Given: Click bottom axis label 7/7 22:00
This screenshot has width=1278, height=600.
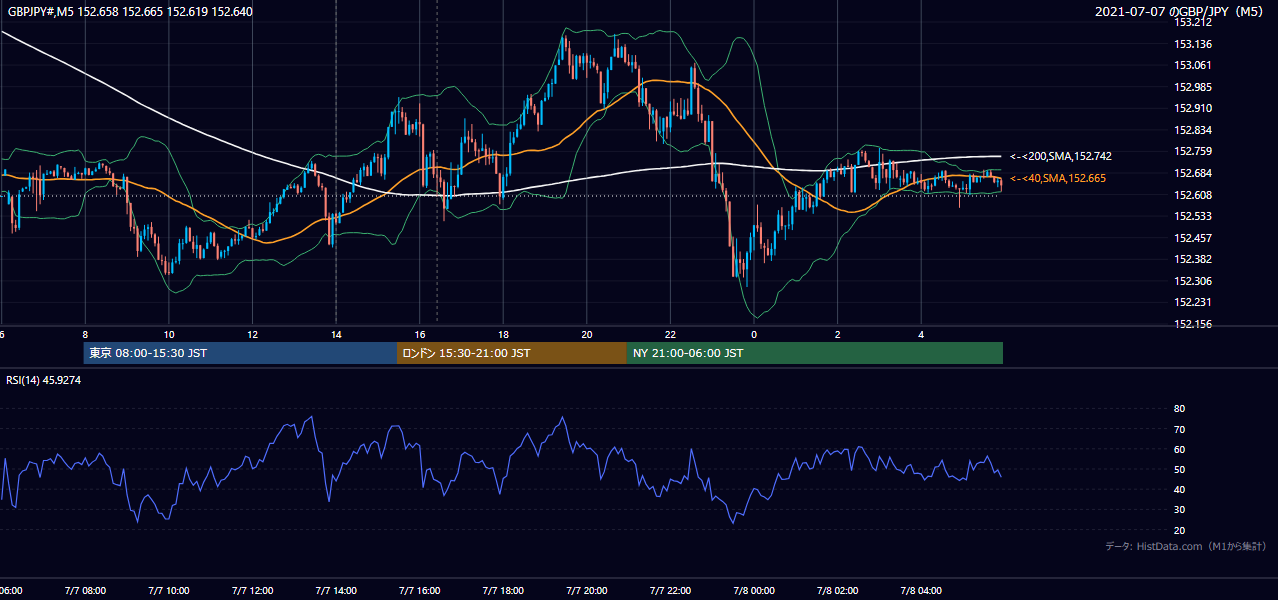Looking at the screenshot, I should pyautogui.click(x=671, y=591).
